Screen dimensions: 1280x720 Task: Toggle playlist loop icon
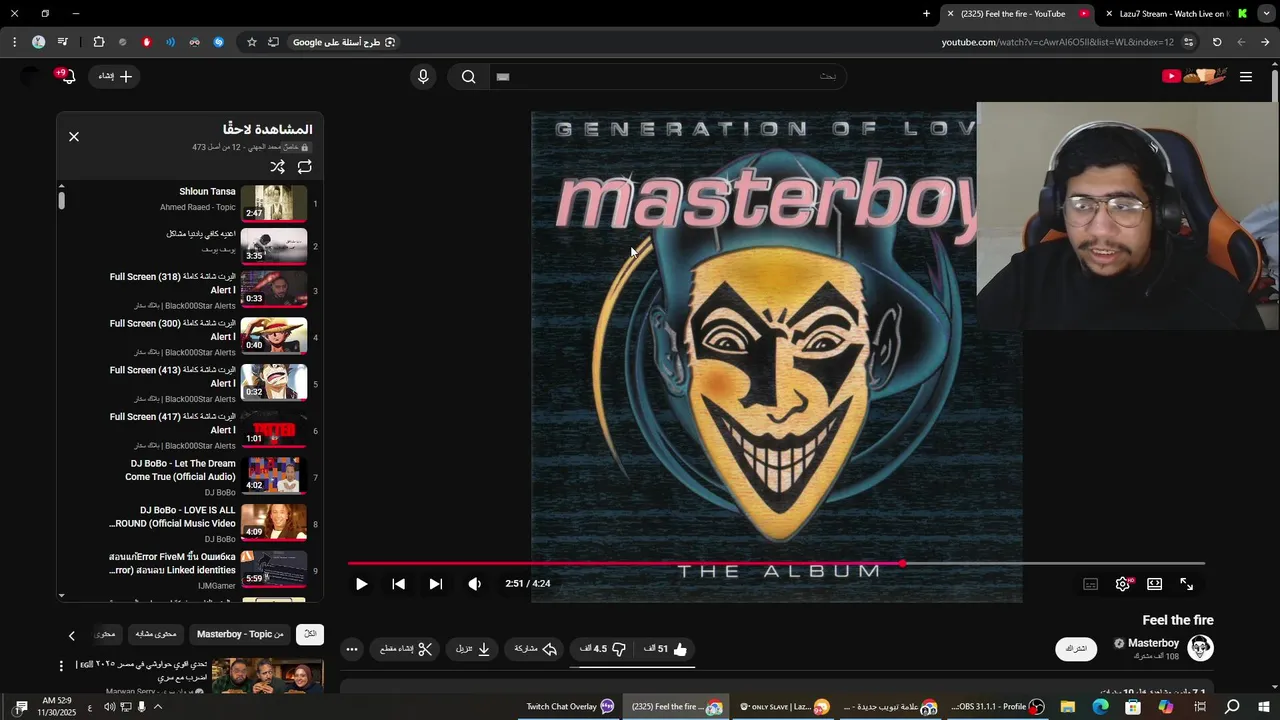click(305, 167)
